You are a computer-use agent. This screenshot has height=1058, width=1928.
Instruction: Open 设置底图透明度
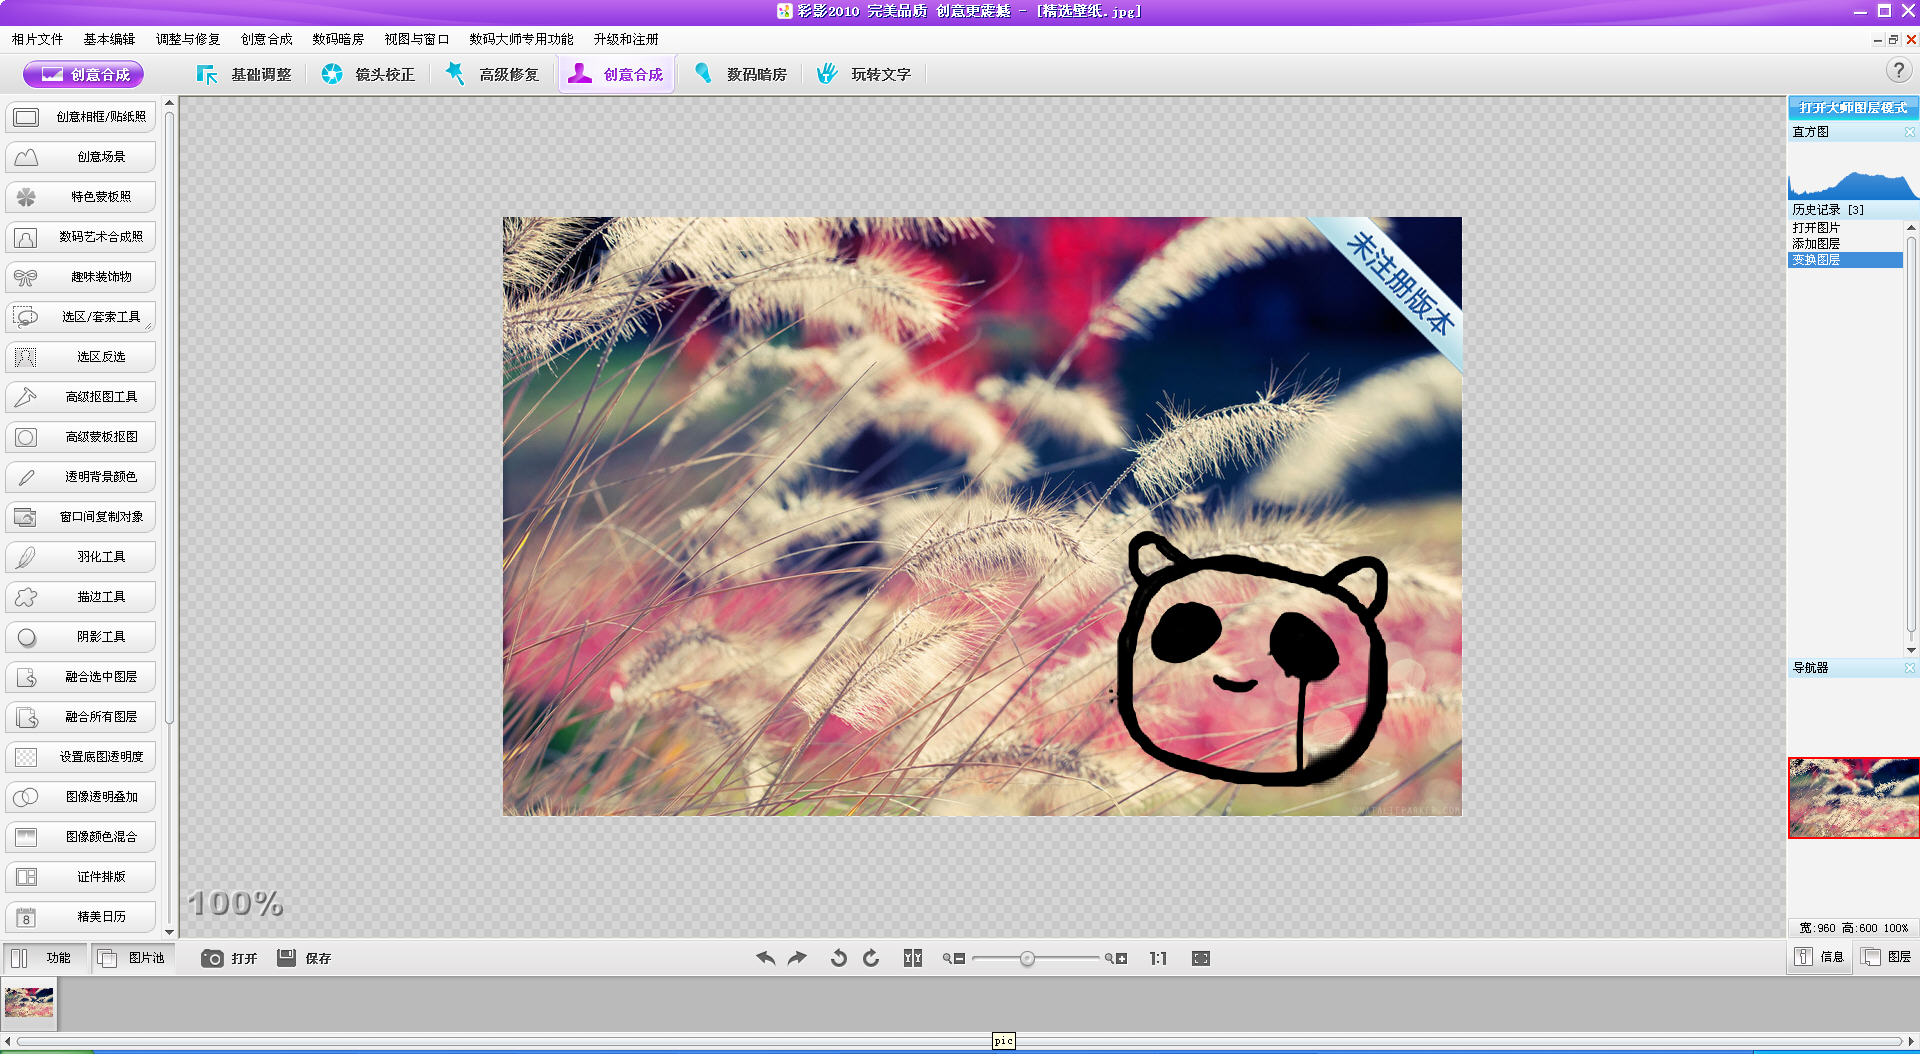pyautogui.click(x=81, y=757)
